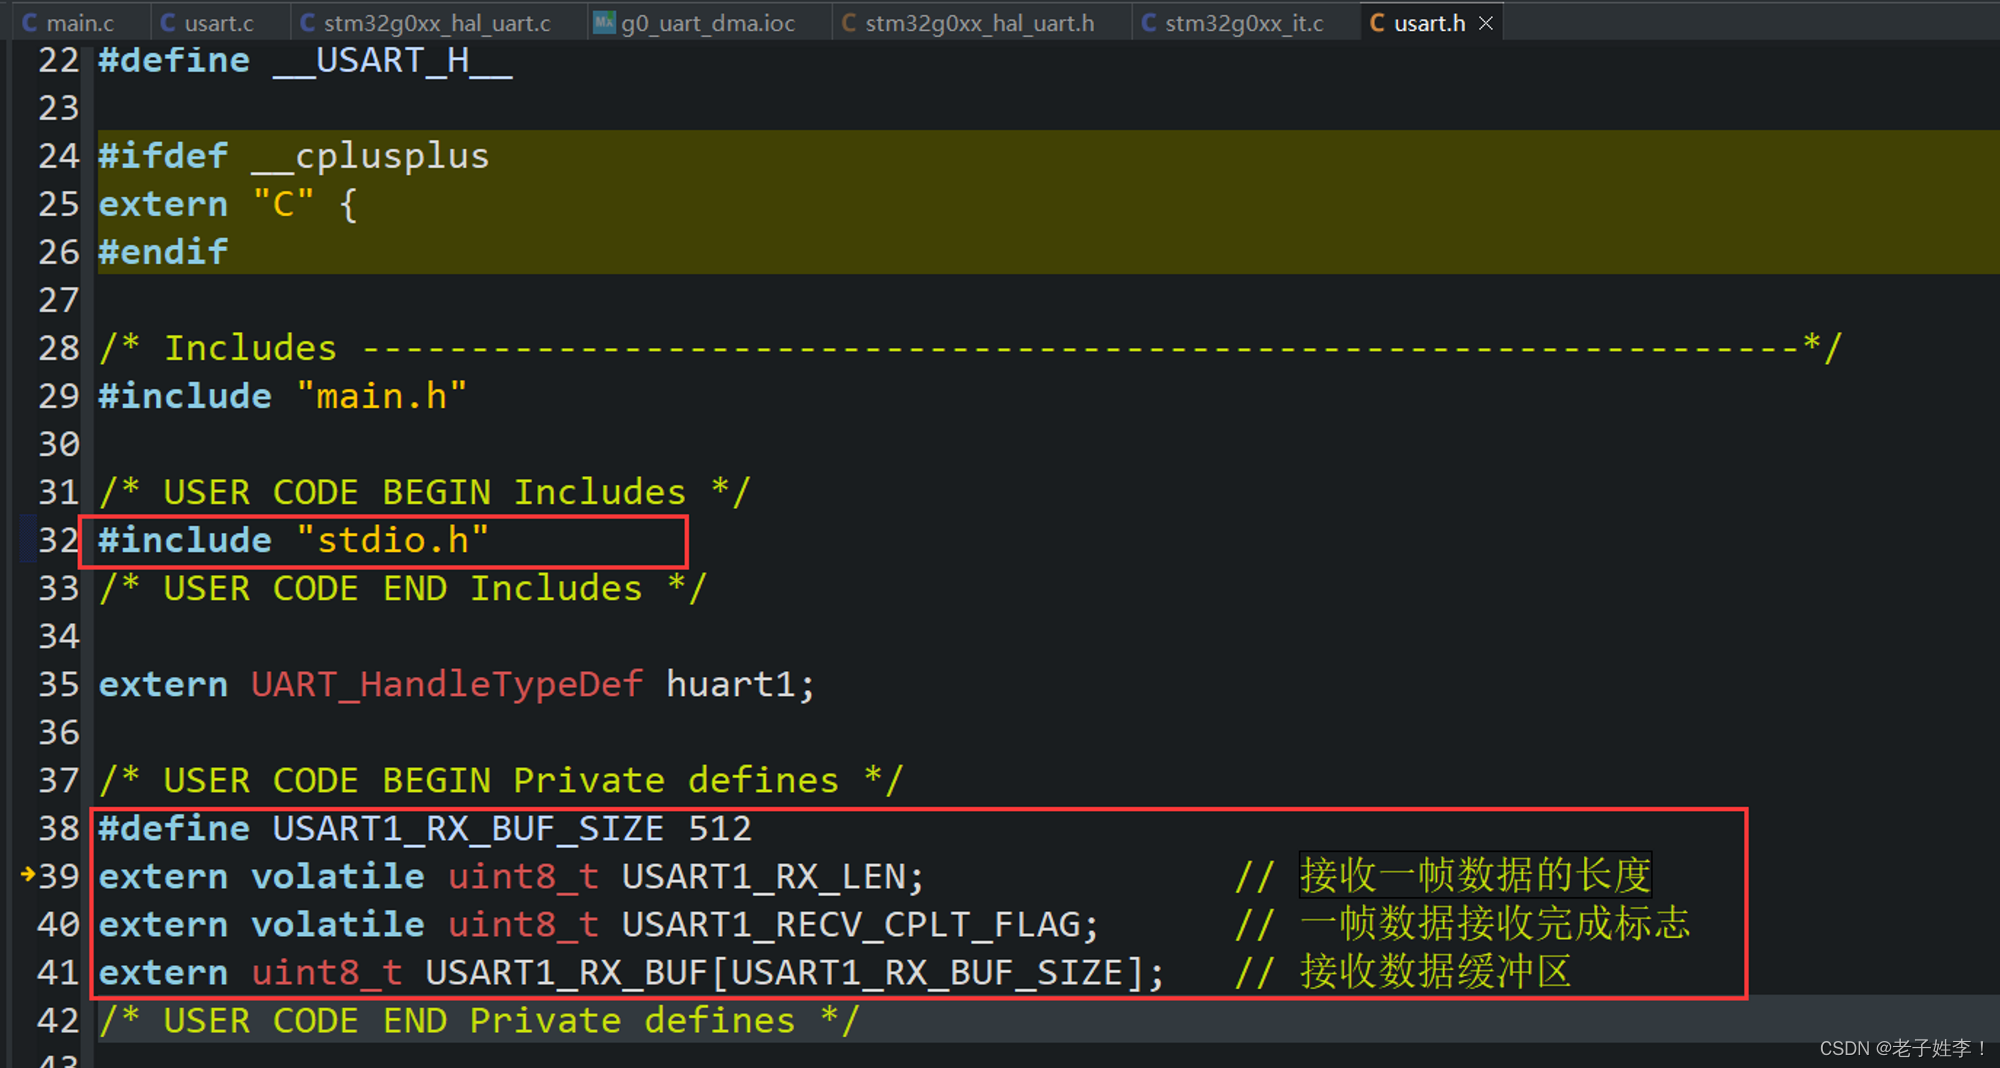Click the file icon on stm32g0xx_it.c tab
Image resolution: width=2000 pixels, height=1068 pixels.
coord(1149,22)
